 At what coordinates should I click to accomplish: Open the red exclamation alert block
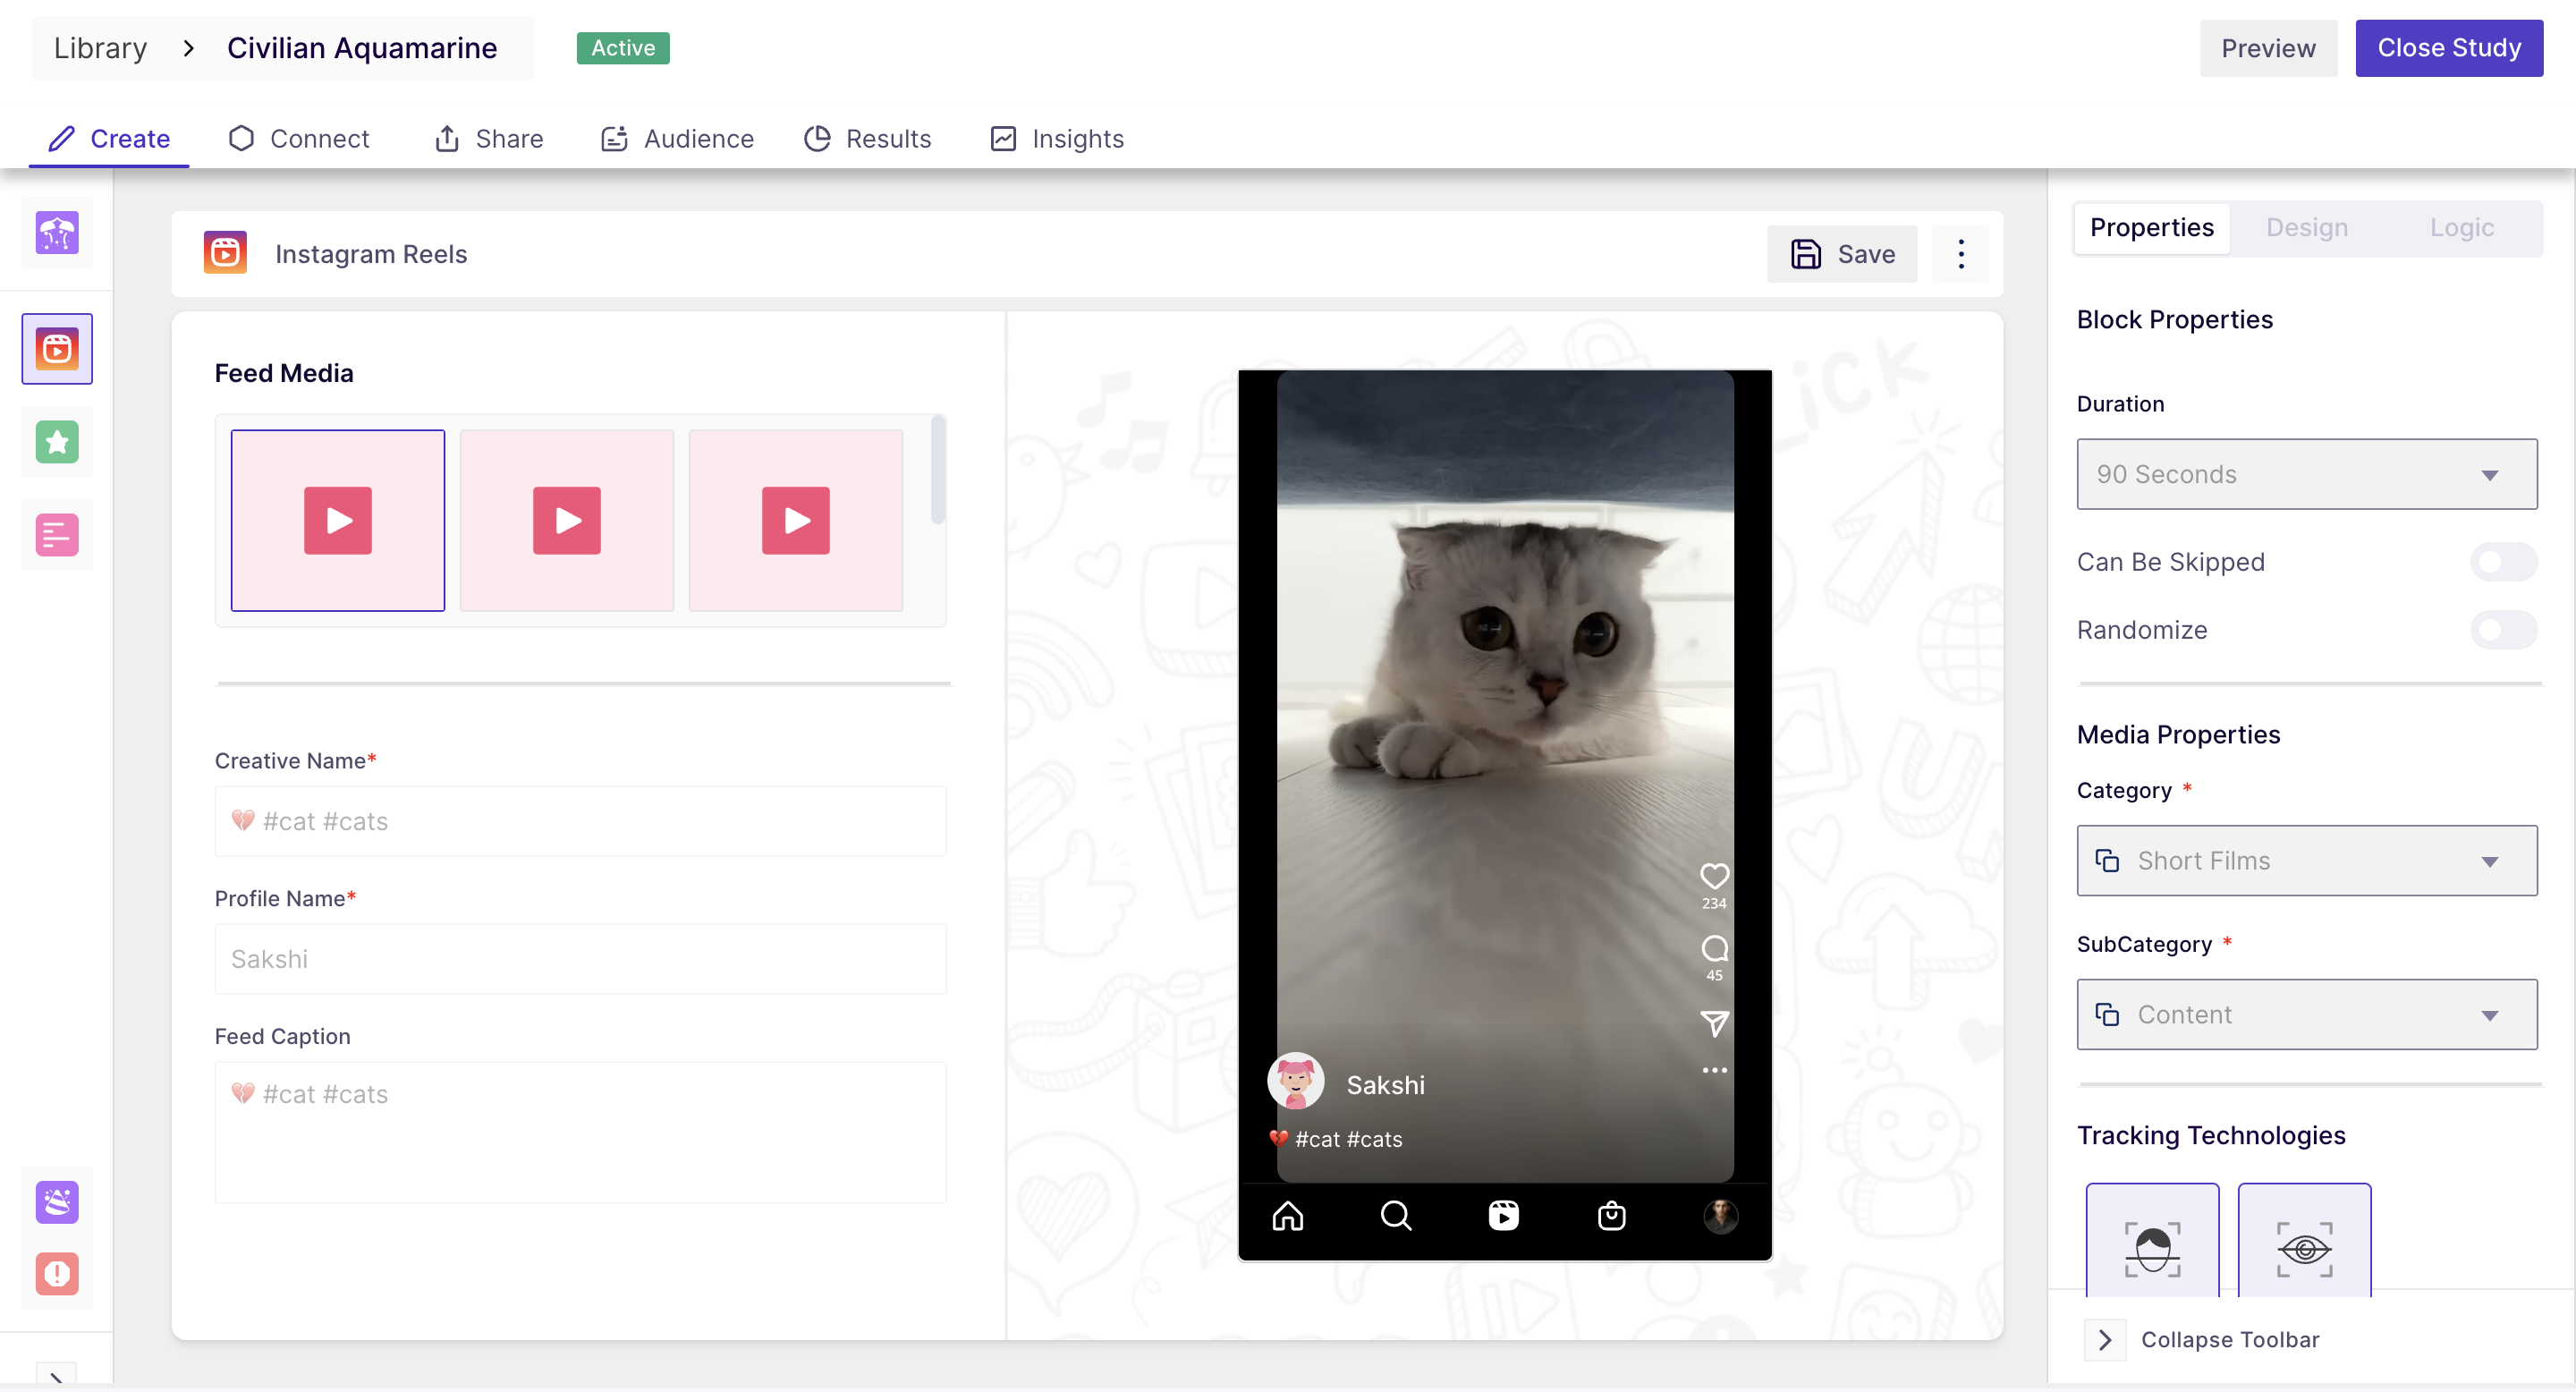[57, 1274]
